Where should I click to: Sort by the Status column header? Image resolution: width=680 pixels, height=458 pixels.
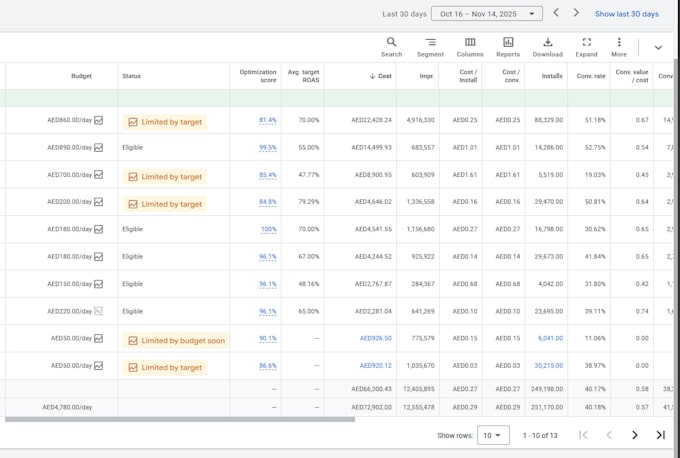[131, 76]
